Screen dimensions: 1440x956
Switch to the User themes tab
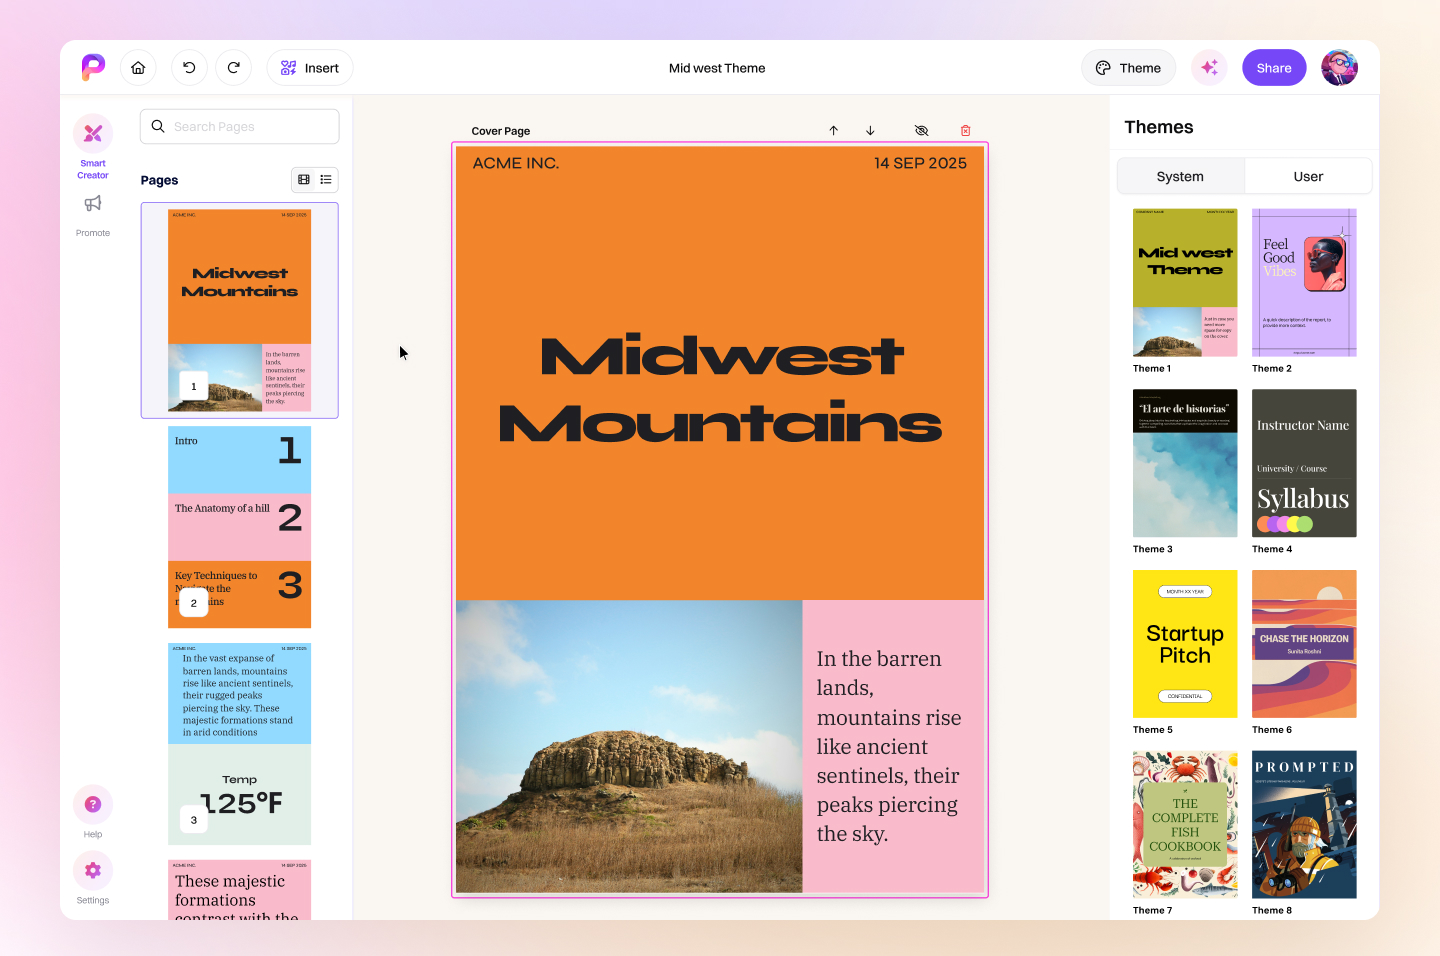pyautogui.click(x=1308, y=175)
